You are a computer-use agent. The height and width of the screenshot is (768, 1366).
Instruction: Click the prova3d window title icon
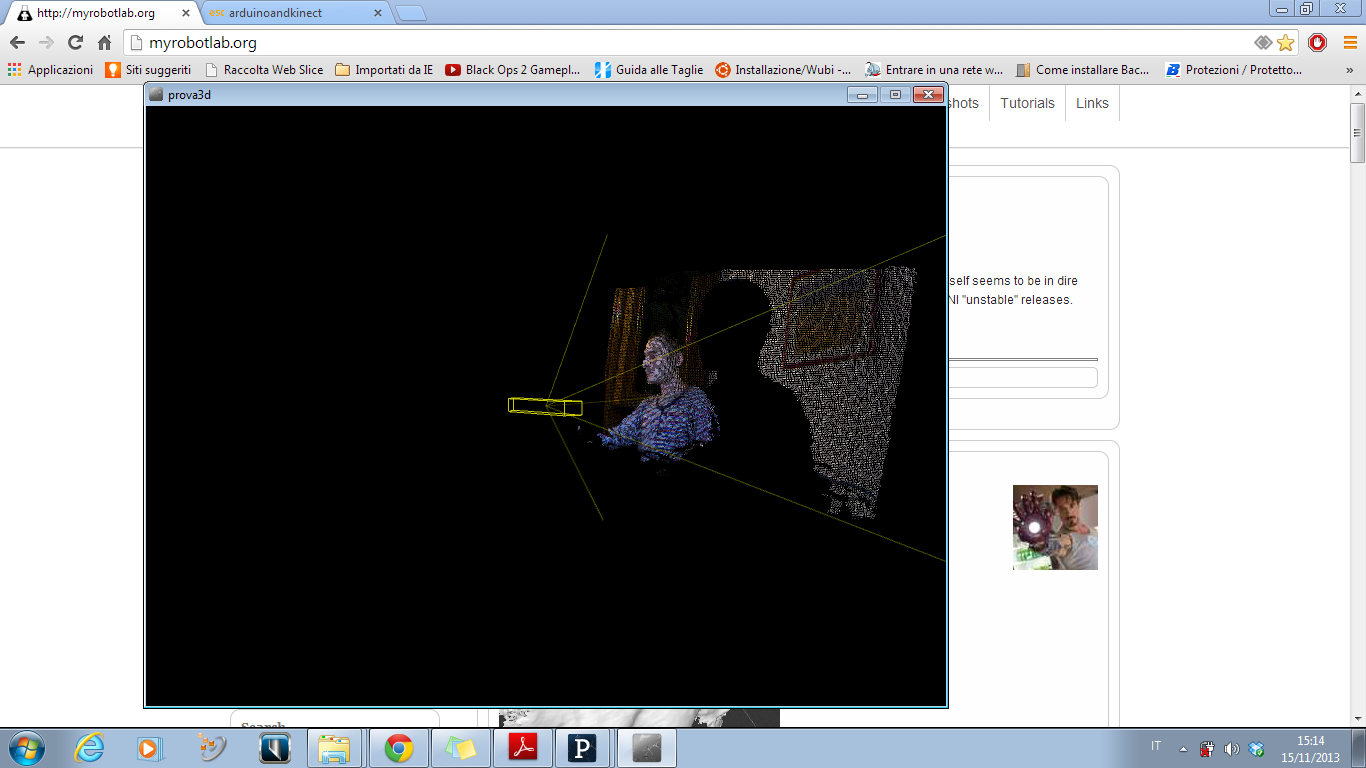[156, 95]
